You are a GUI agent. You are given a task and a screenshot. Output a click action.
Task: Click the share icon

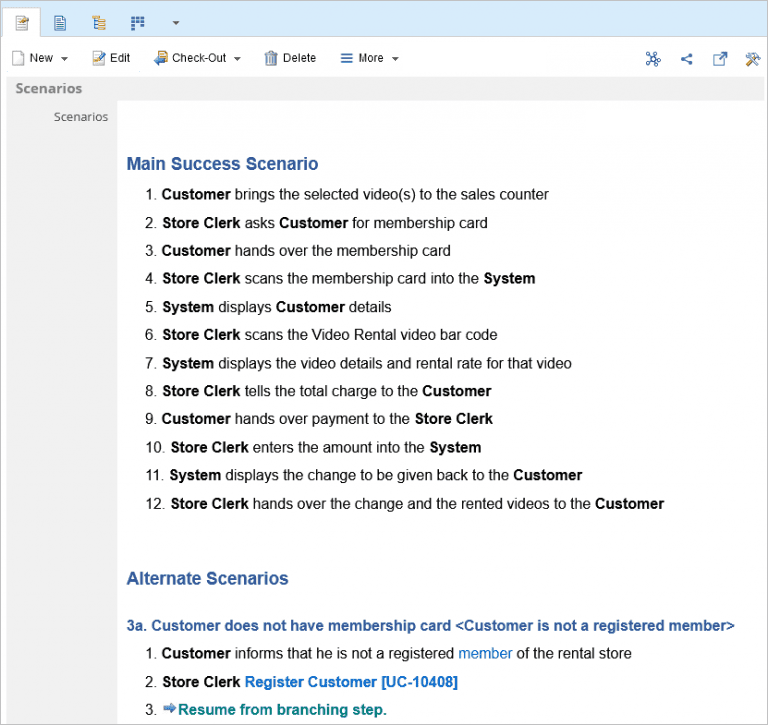[687, 59]
